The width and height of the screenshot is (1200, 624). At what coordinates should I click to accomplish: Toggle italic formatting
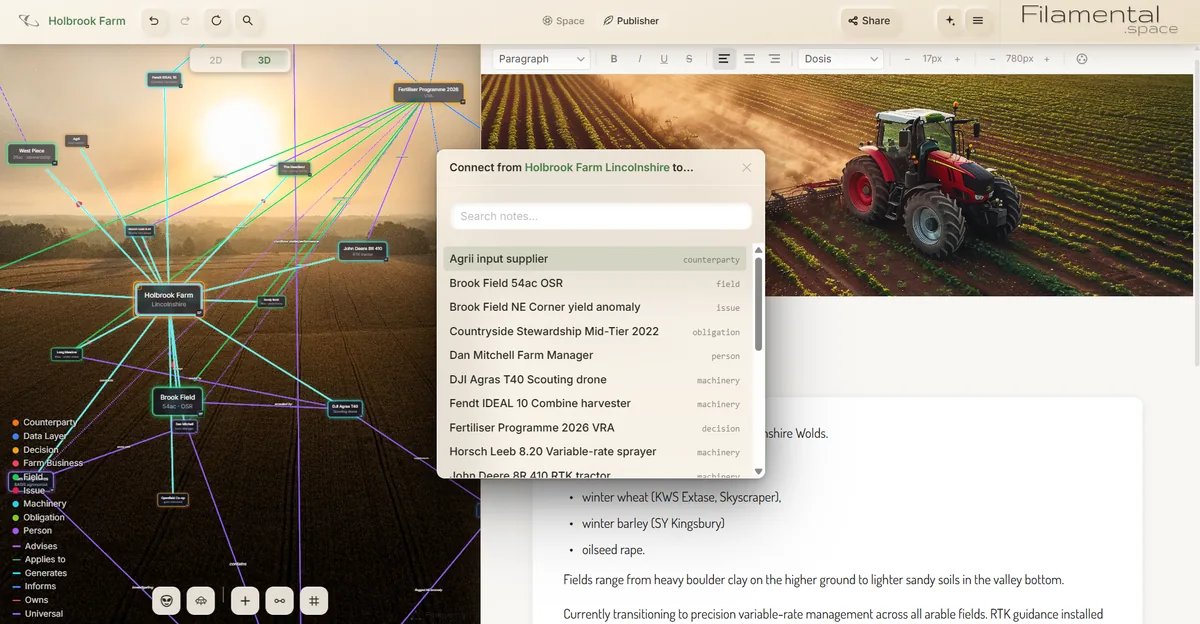click(x=639, y=59)
